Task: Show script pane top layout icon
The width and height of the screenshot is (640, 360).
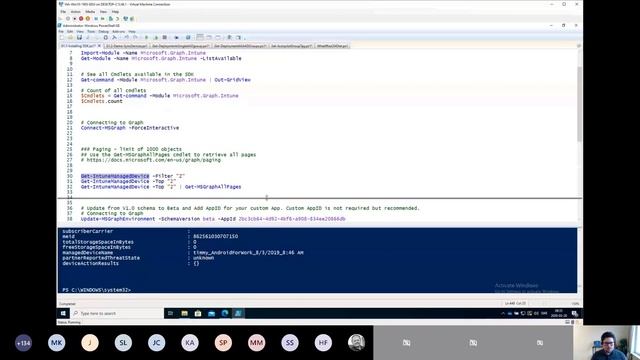Action: (x=200, y=38)
